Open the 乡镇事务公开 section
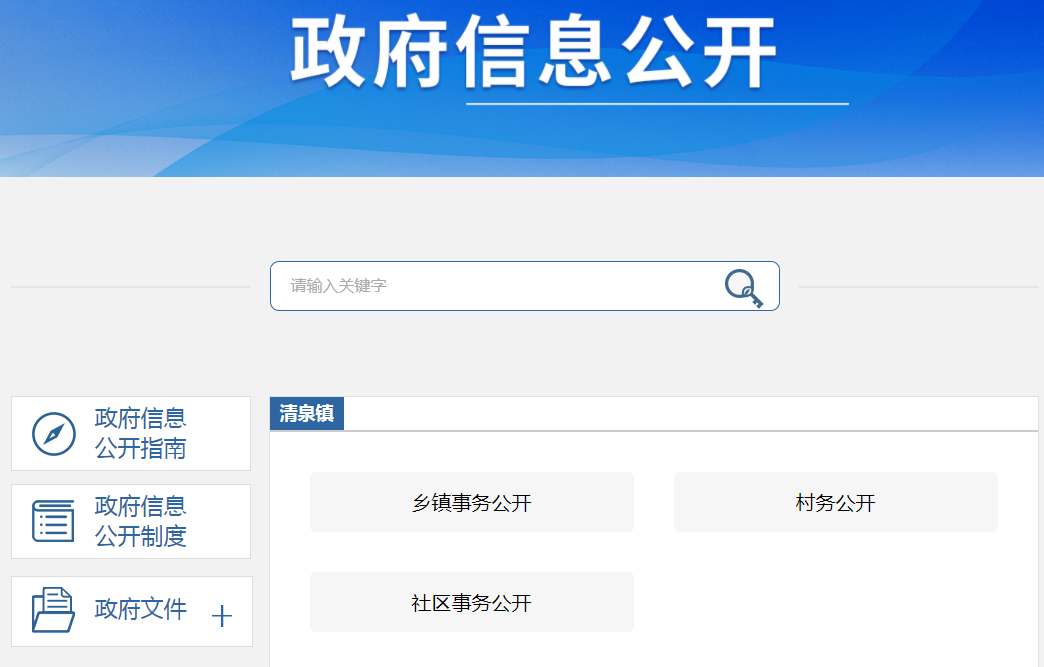The height and width of the screenshot is (667, 1044). click(471, 503)
